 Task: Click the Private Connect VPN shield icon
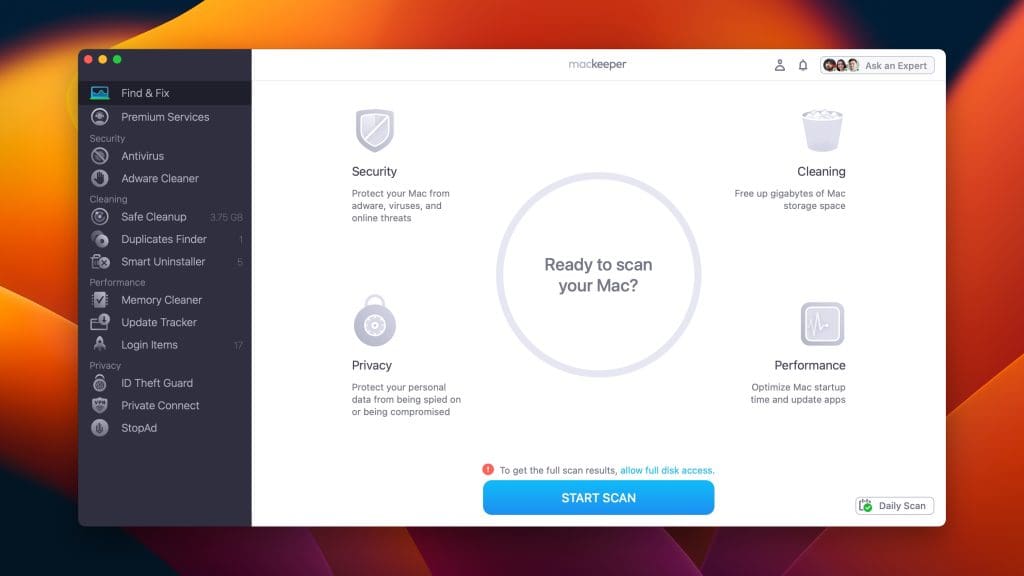tap(100, 405)
